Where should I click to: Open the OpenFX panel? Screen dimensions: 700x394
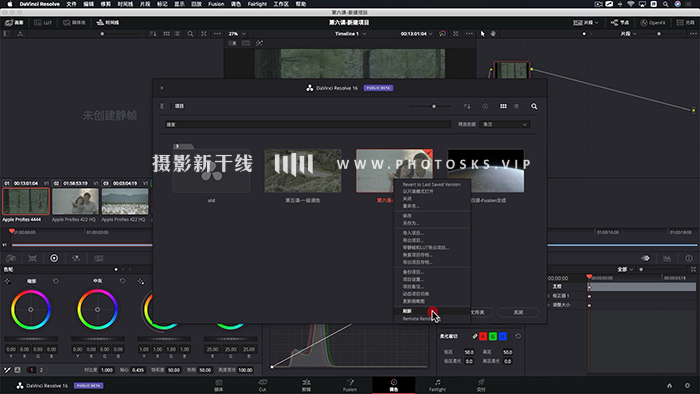pyautogui.click(x=653, y=22)
